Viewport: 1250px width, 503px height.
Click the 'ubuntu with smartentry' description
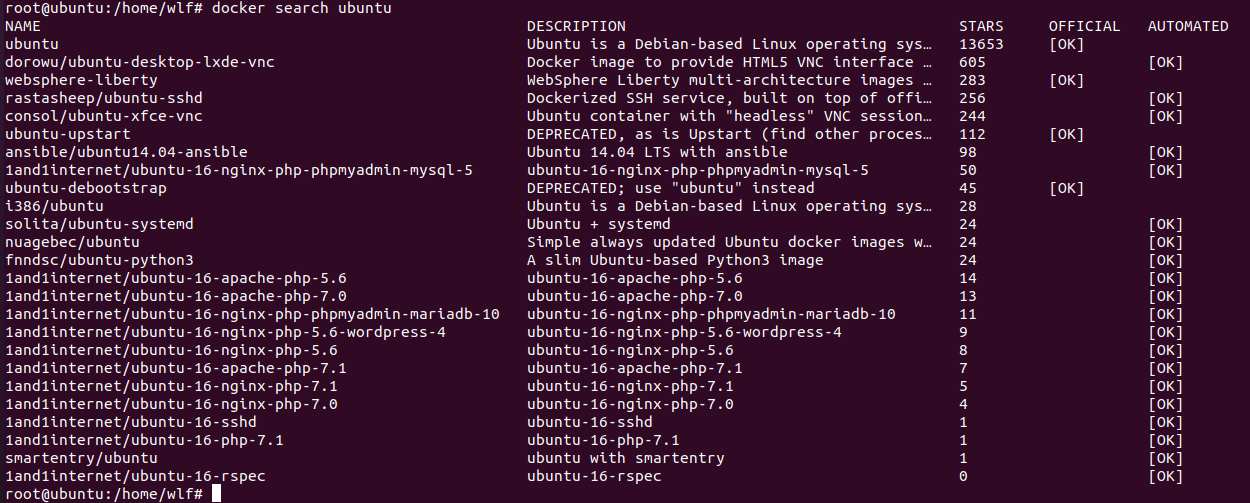point(626,459)
